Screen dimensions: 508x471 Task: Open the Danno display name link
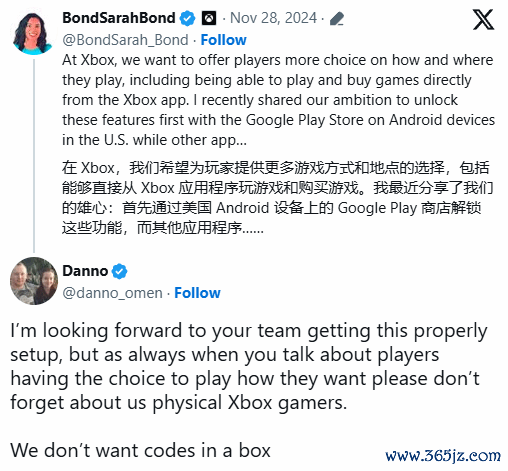pyautogui.click(x=85, y=271)
